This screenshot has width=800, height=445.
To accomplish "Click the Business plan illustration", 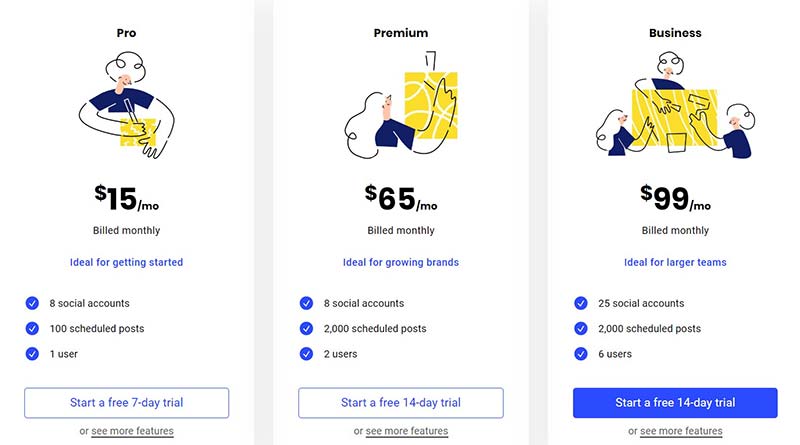I will point(674,113).
